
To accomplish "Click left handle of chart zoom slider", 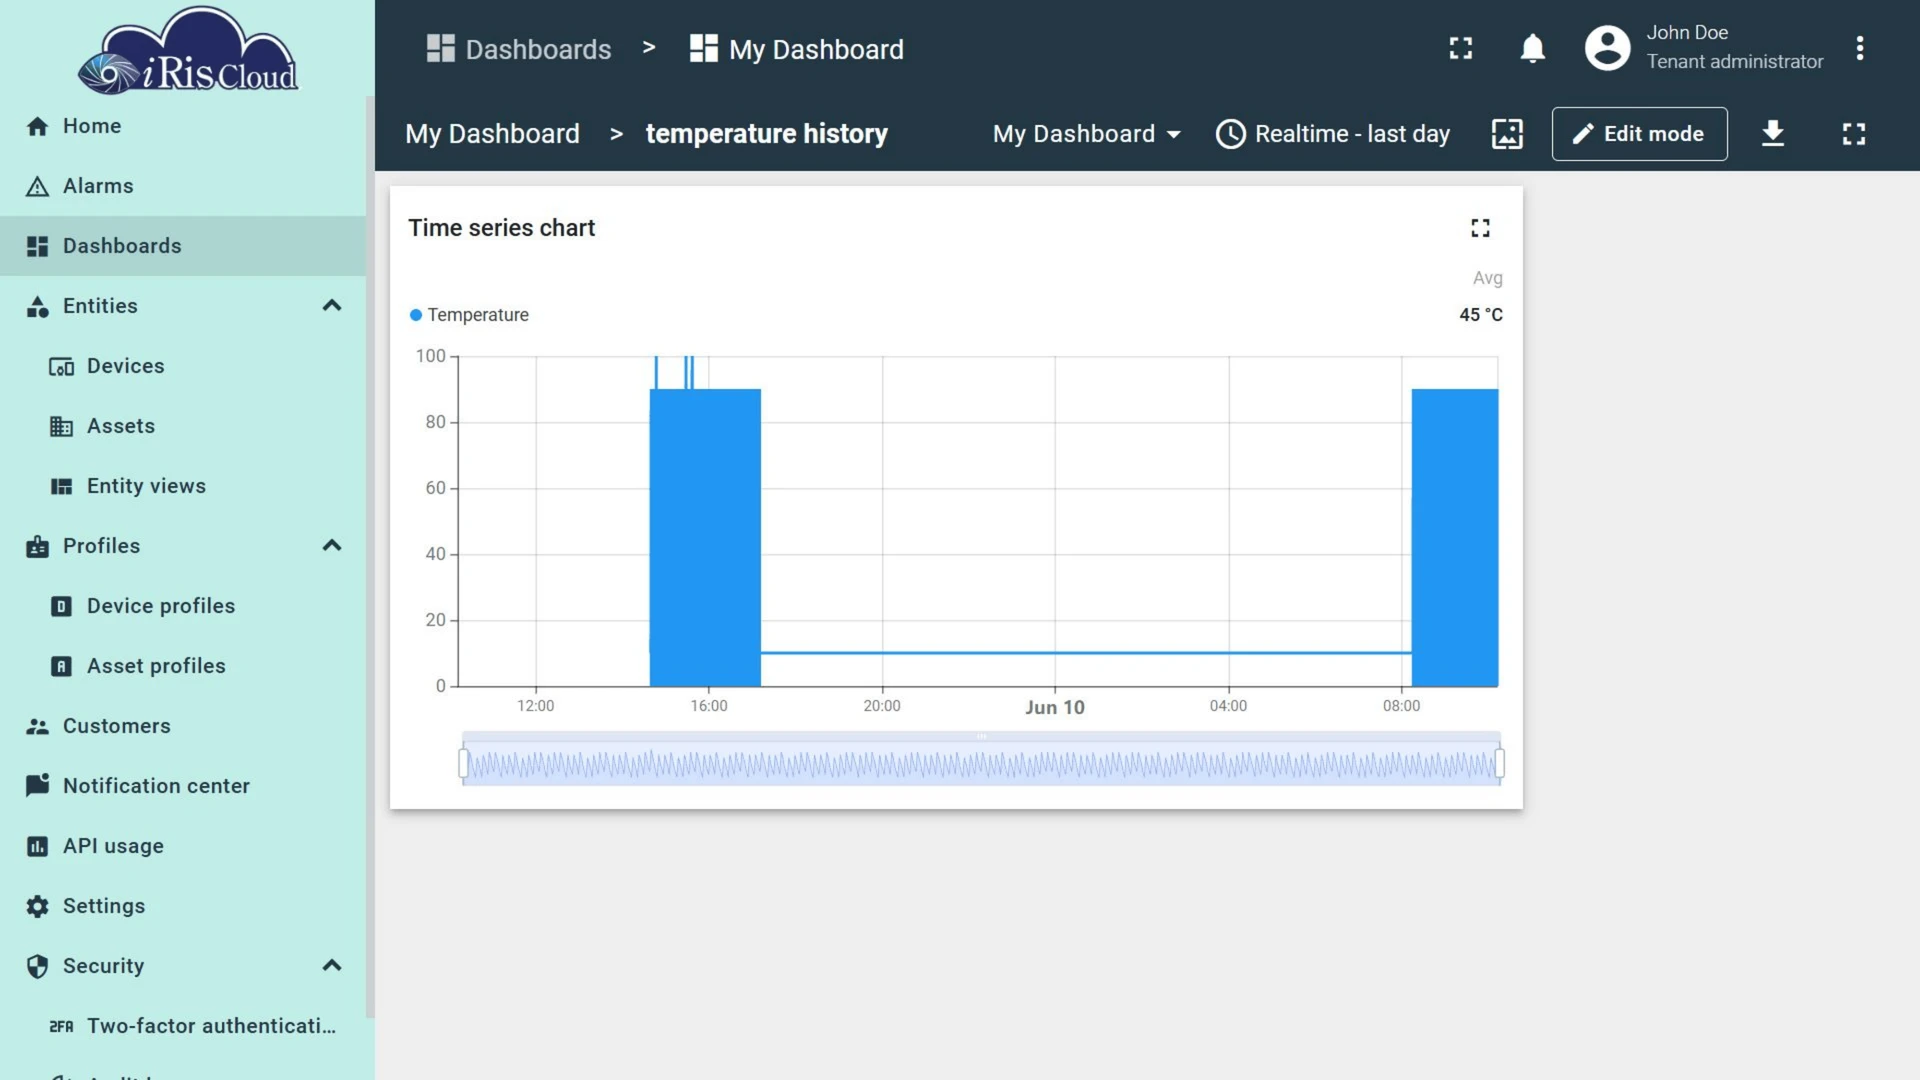I will tap(463, 763).
